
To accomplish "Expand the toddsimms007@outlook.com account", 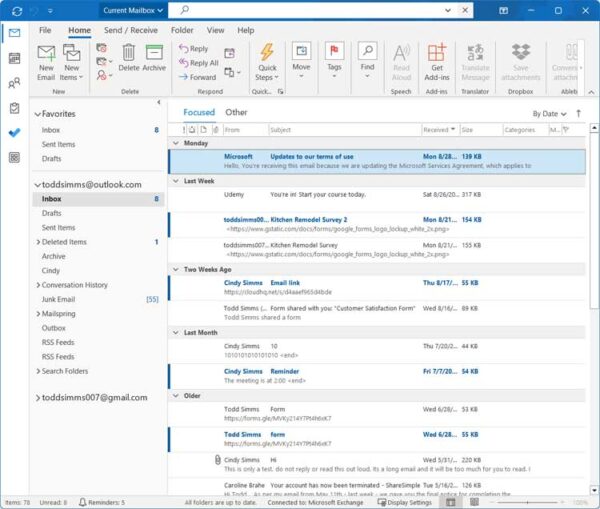I will pyautogui.click(x=37, y=397).
